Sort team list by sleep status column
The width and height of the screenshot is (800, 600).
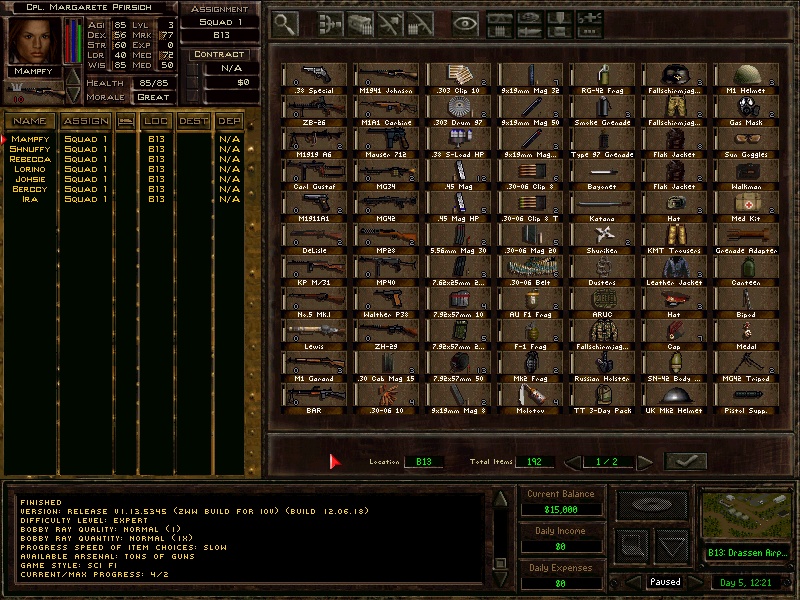point(126,121)
